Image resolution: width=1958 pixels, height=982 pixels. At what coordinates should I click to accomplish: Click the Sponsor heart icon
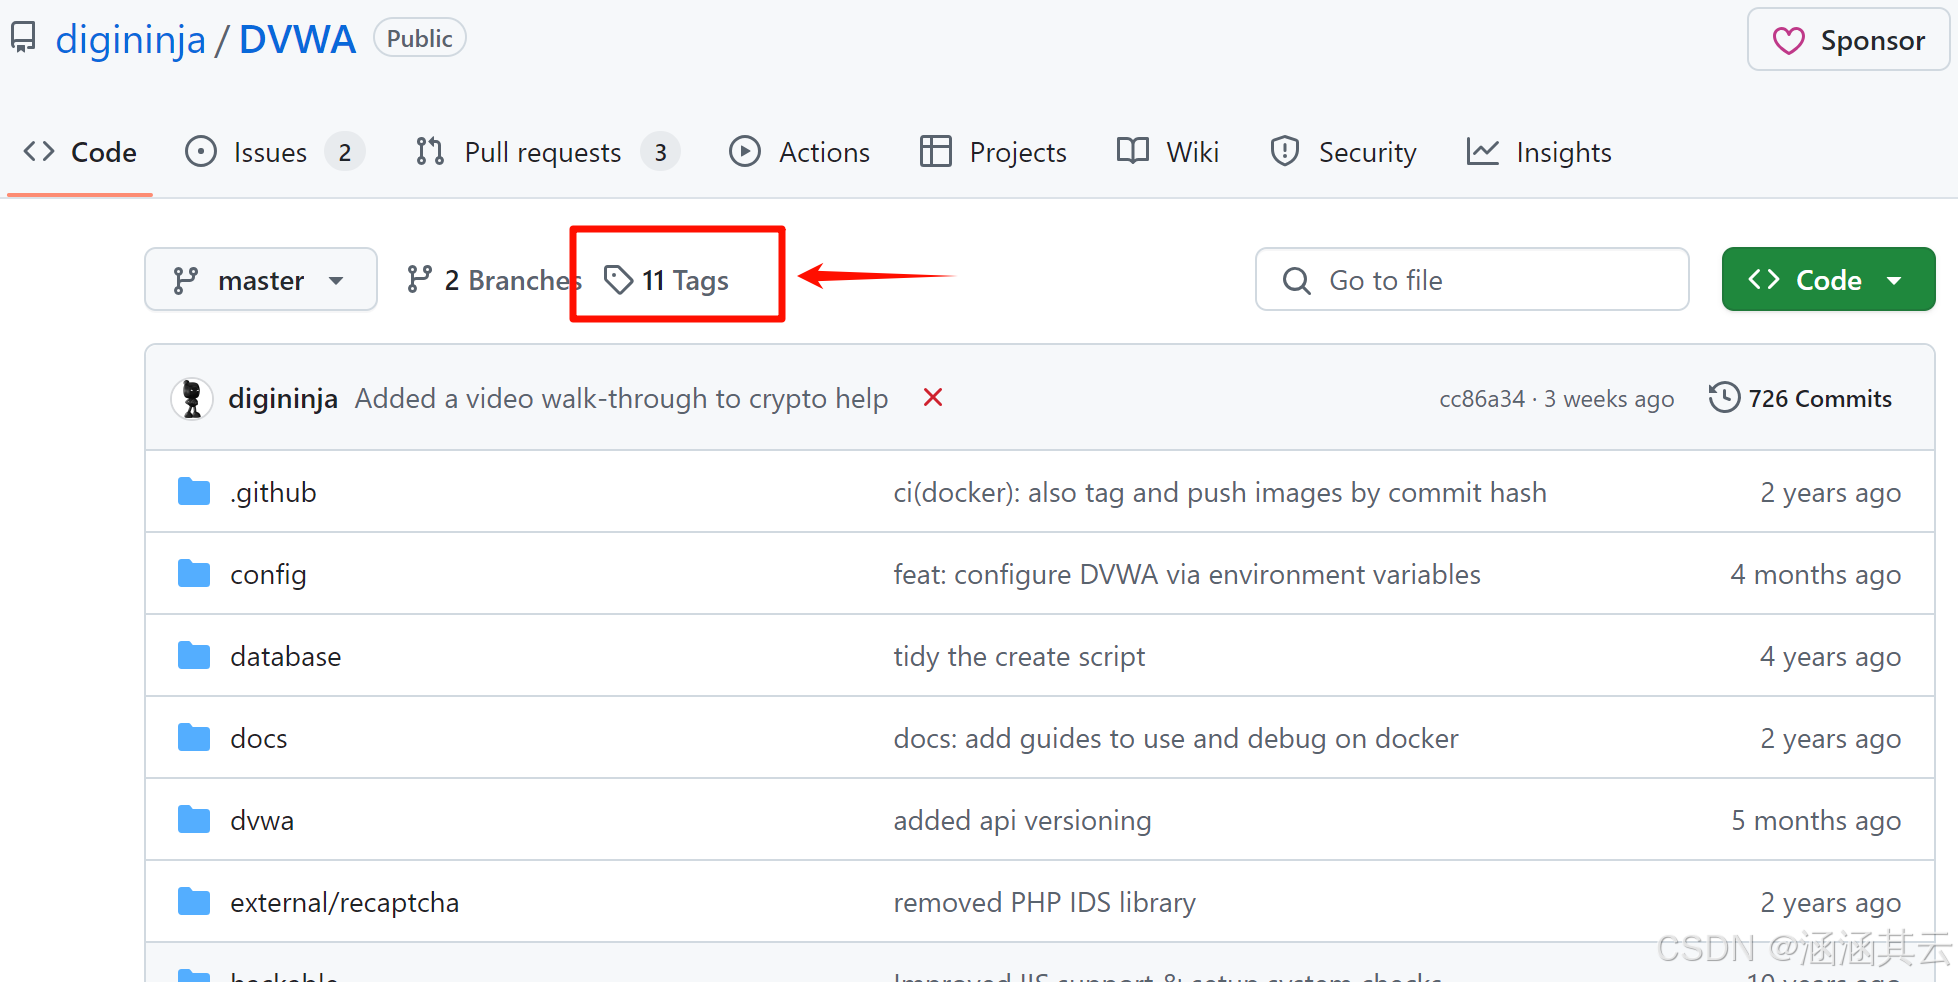(1788, 41)
